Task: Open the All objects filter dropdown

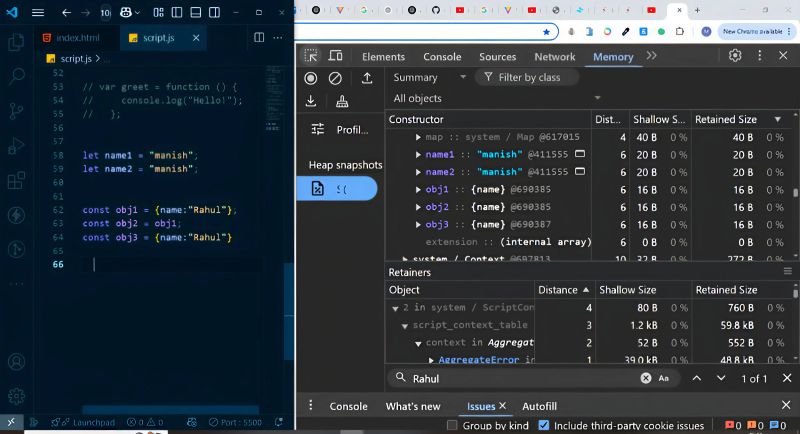Action: [x=496, y=98]
